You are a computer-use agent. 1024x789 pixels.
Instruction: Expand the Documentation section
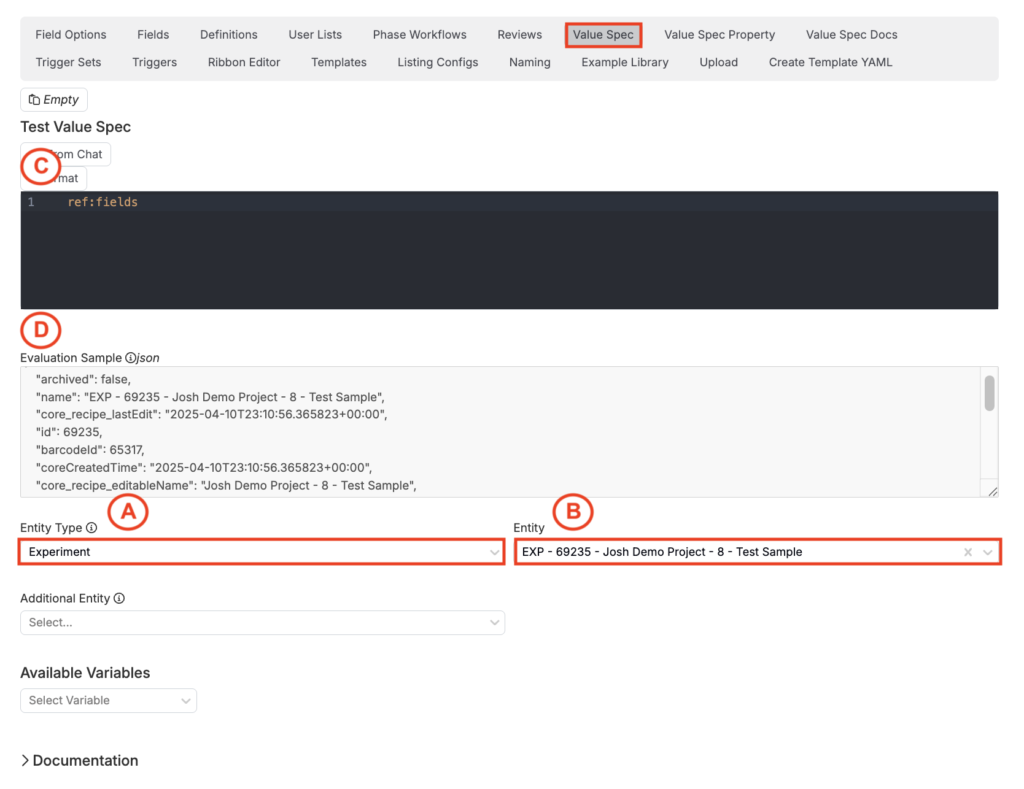79,760
